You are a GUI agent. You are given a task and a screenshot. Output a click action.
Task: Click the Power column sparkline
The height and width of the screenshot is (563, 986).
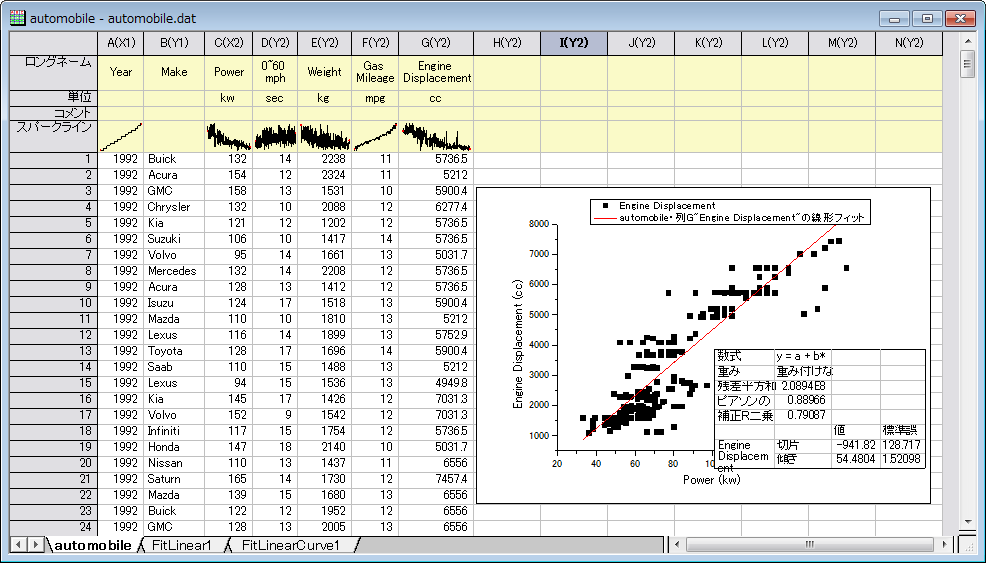[x=229, y=136]
